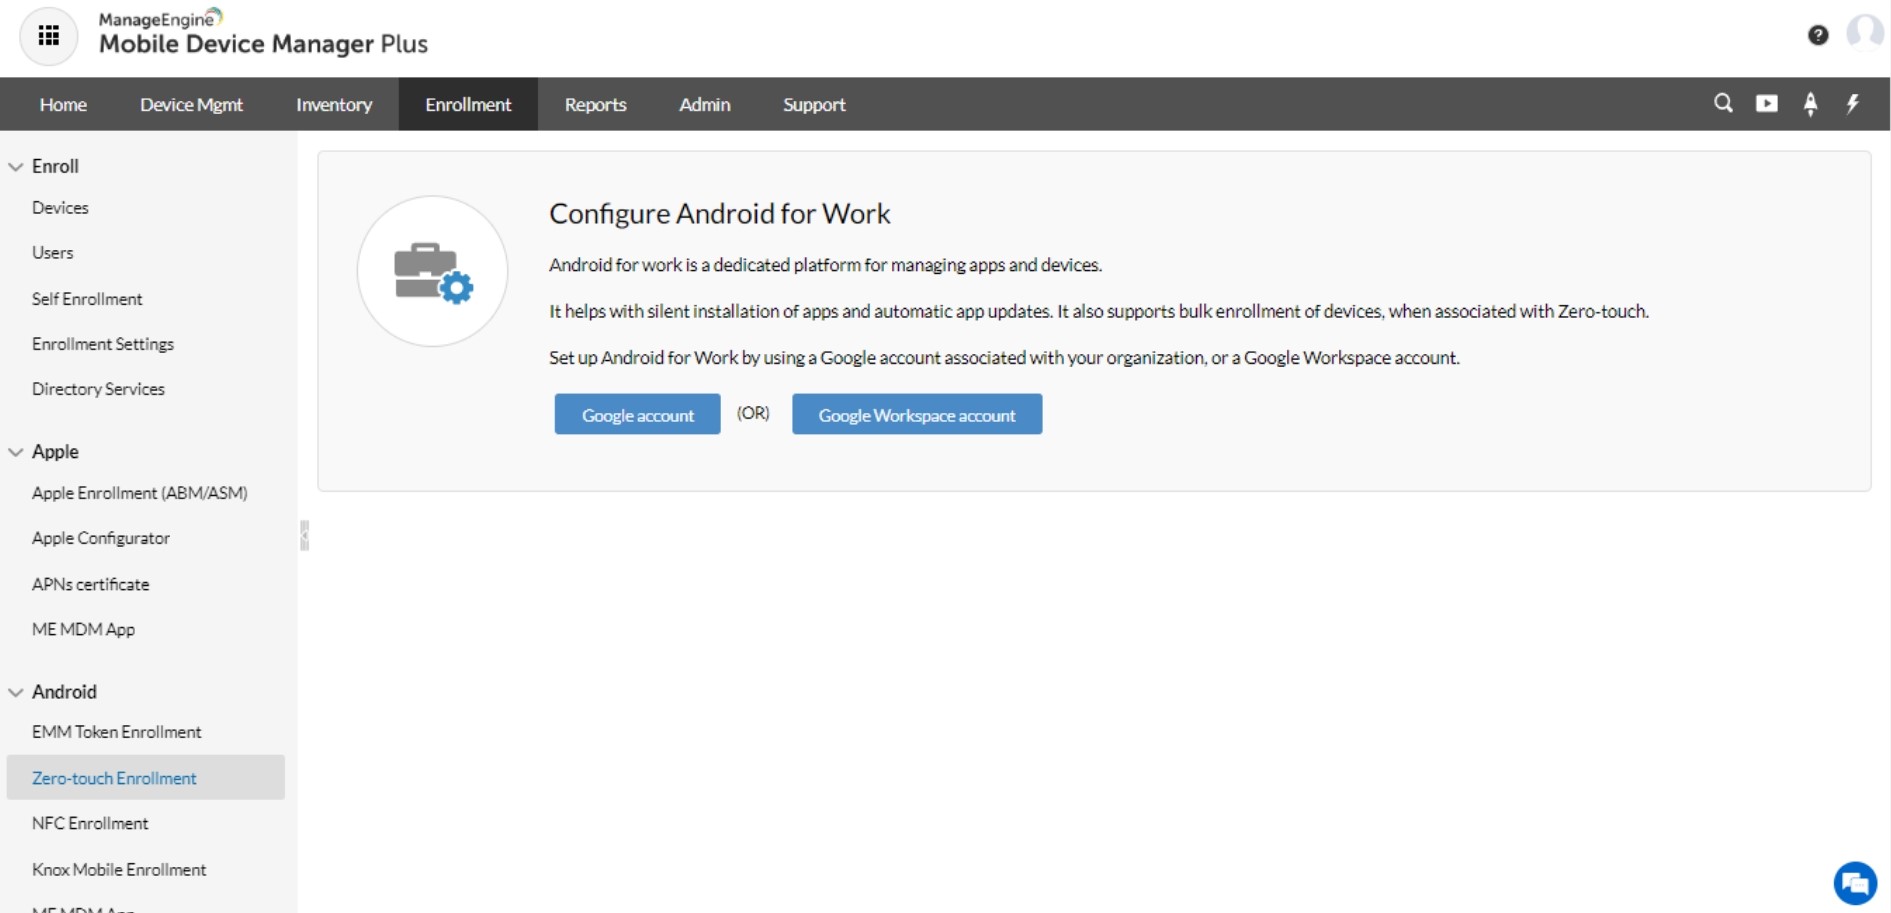Click the ManageEngine Mobile Device Manager Plus logo
The height and width of the screenshot is (913, 1891).
[x=263, y=33]
